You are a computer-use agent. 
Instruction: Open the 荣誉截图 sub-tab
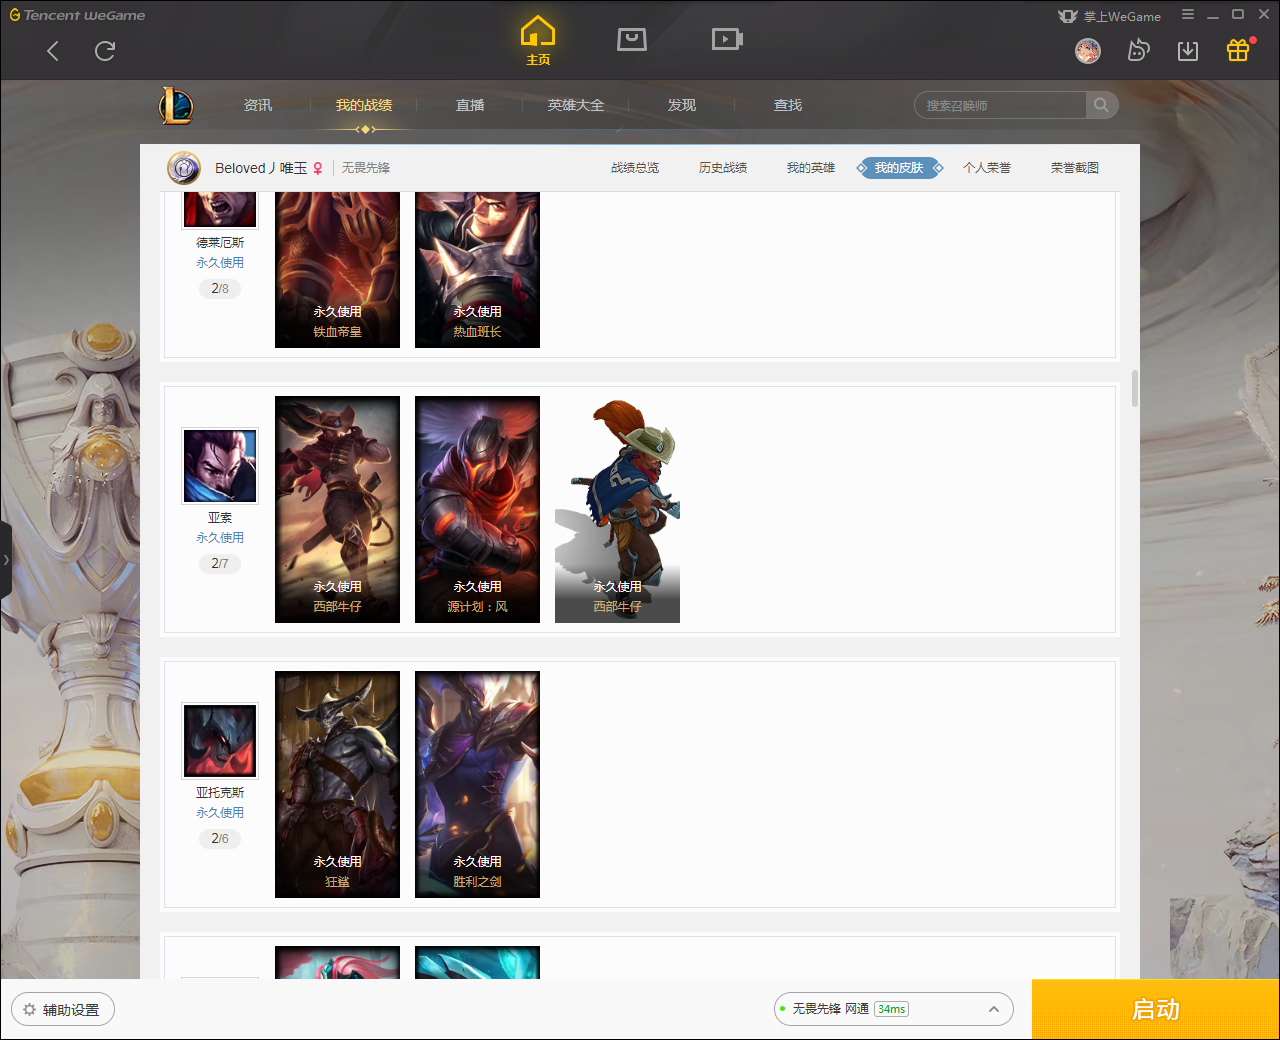(x=1075, y=168)
